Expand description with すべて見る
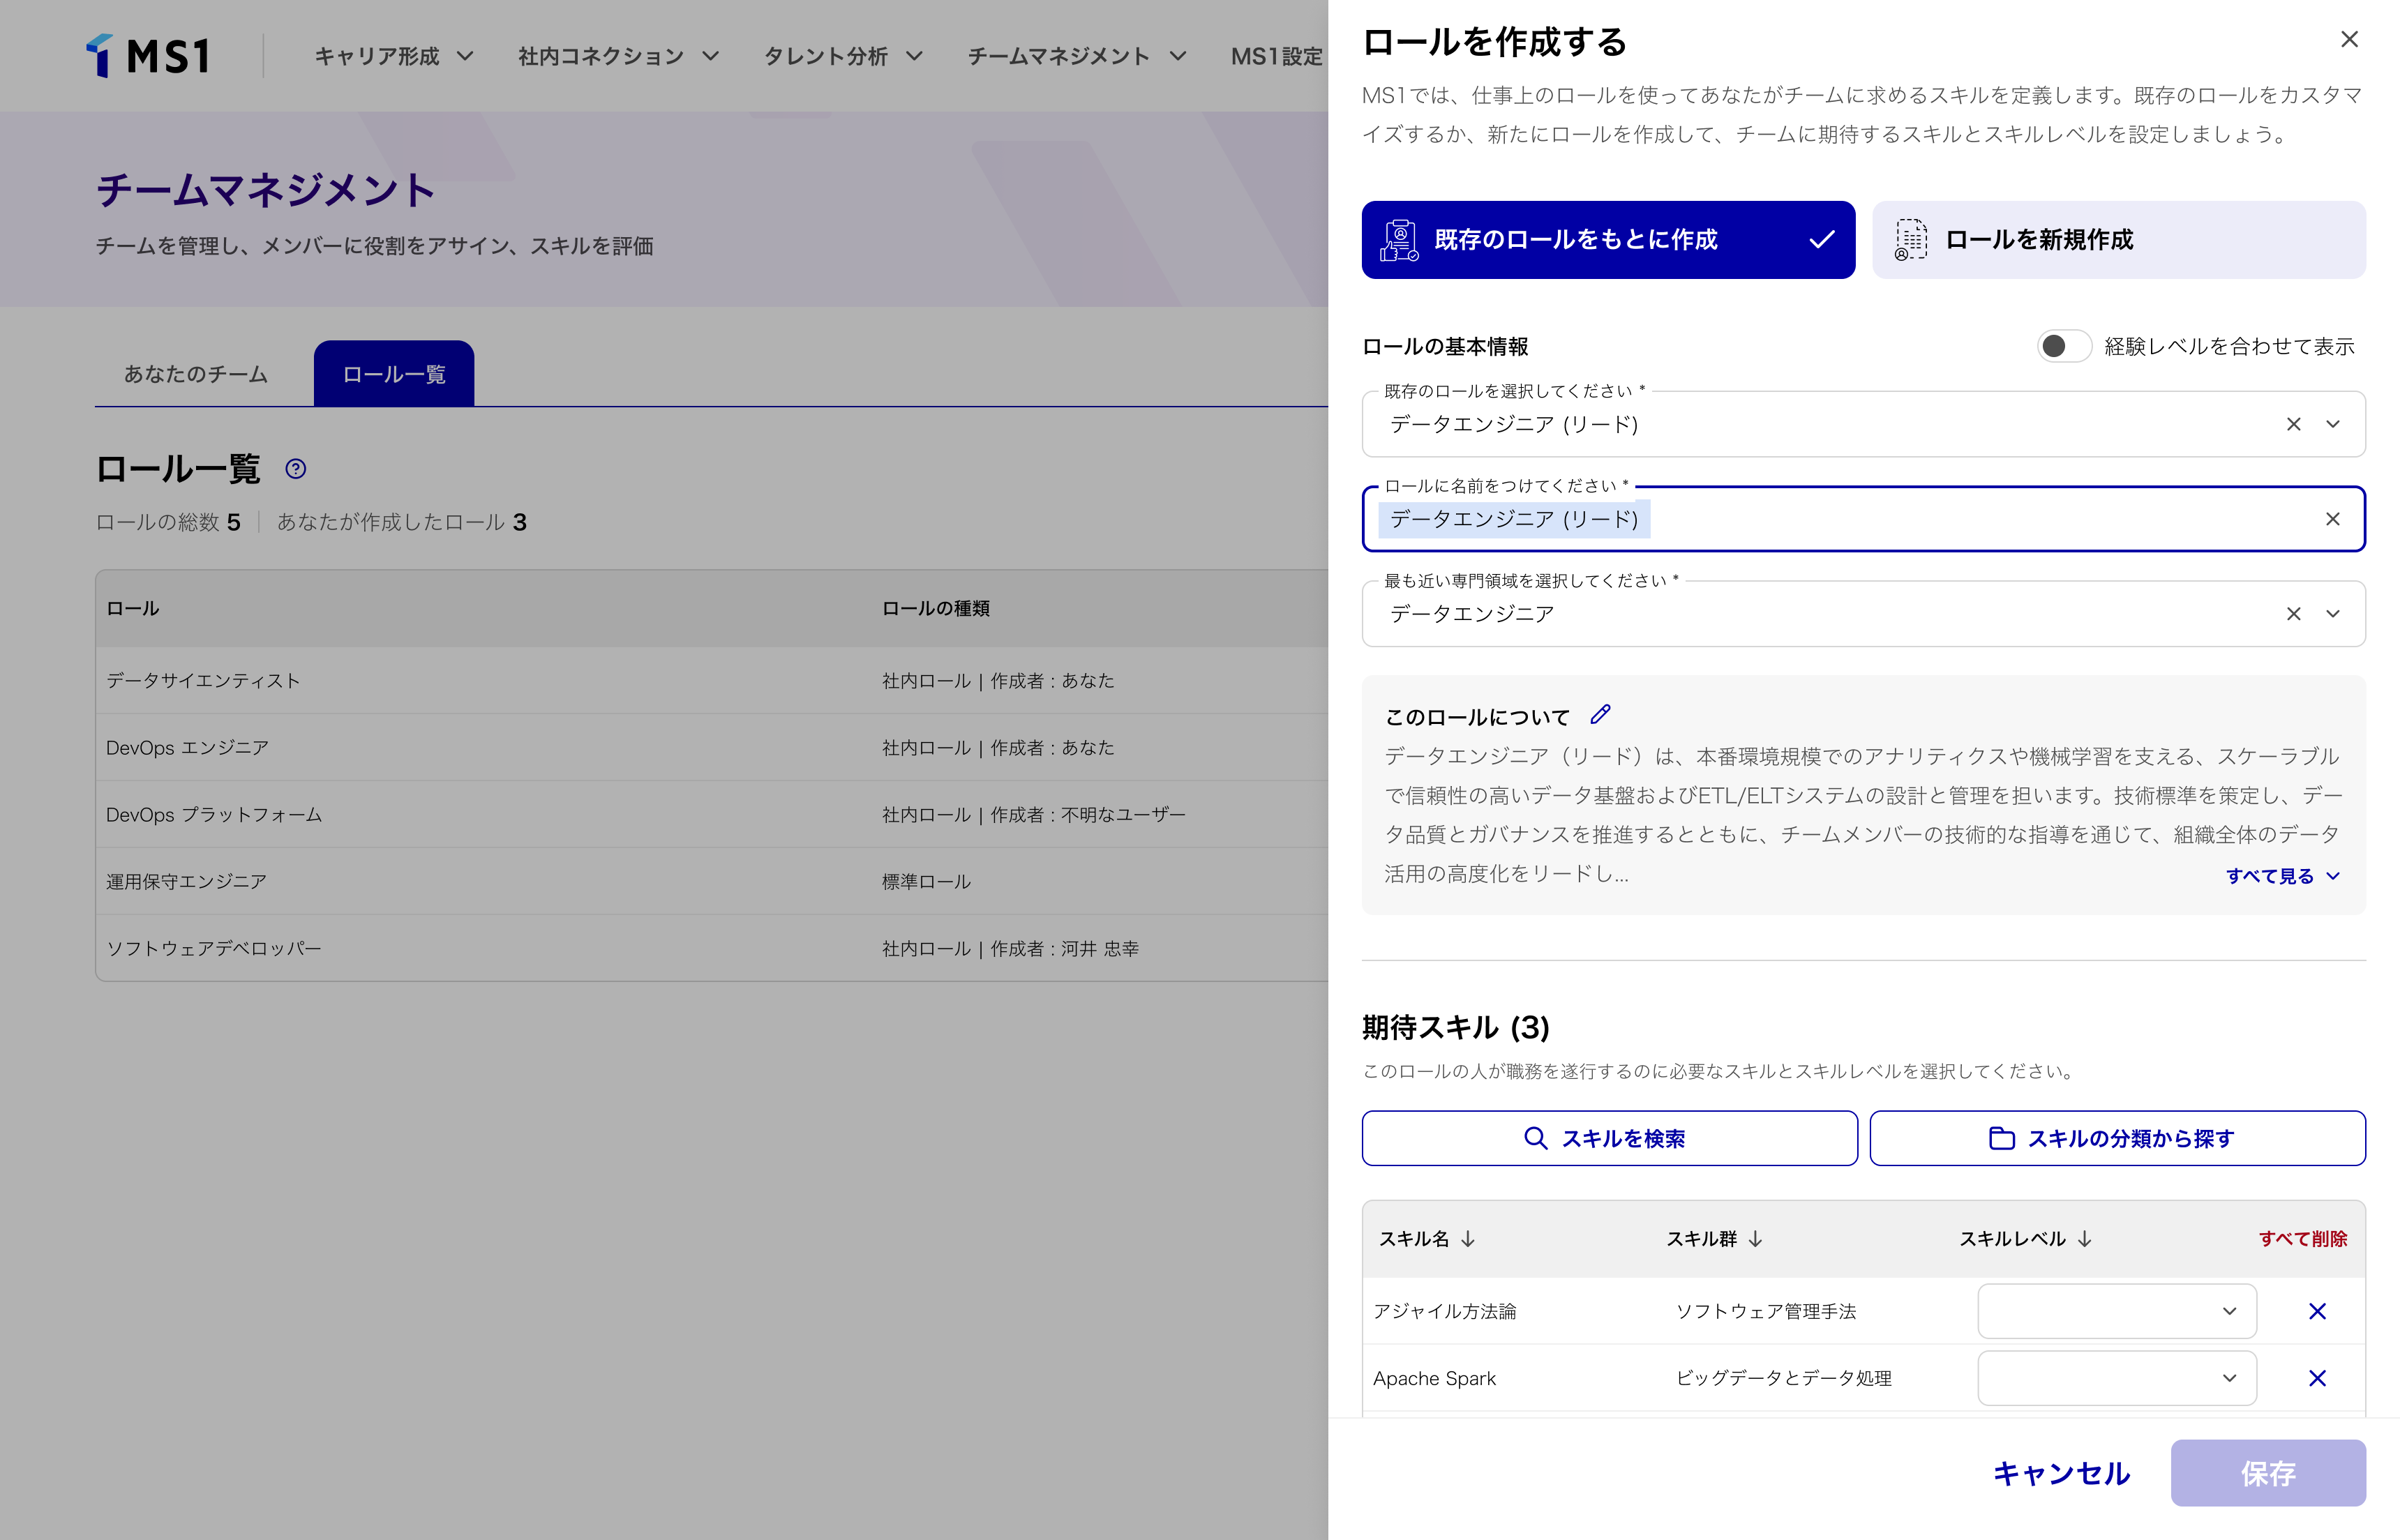The width and height of the screenshot is (2400, 1540). [x=2283, y=876]
